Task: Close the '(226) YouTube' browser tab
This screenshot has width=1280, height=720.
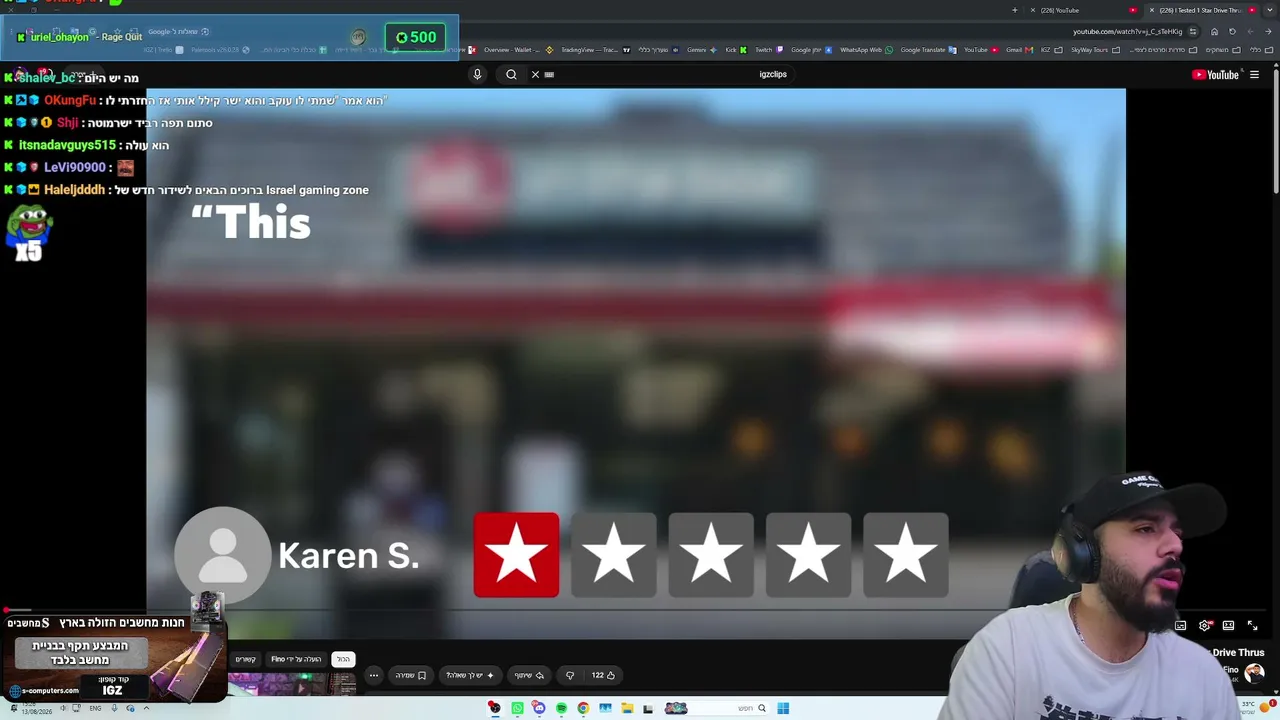Action: coord(1033,10)
